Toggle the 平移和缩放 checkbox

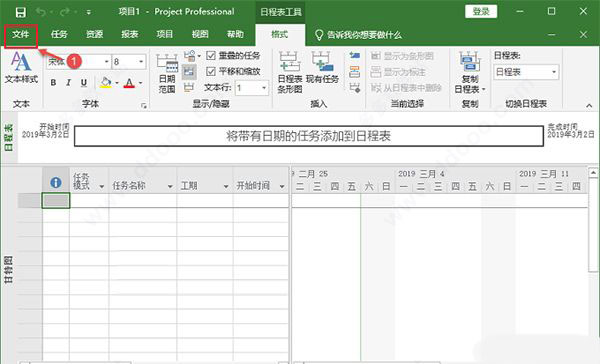tap(211, 72)
